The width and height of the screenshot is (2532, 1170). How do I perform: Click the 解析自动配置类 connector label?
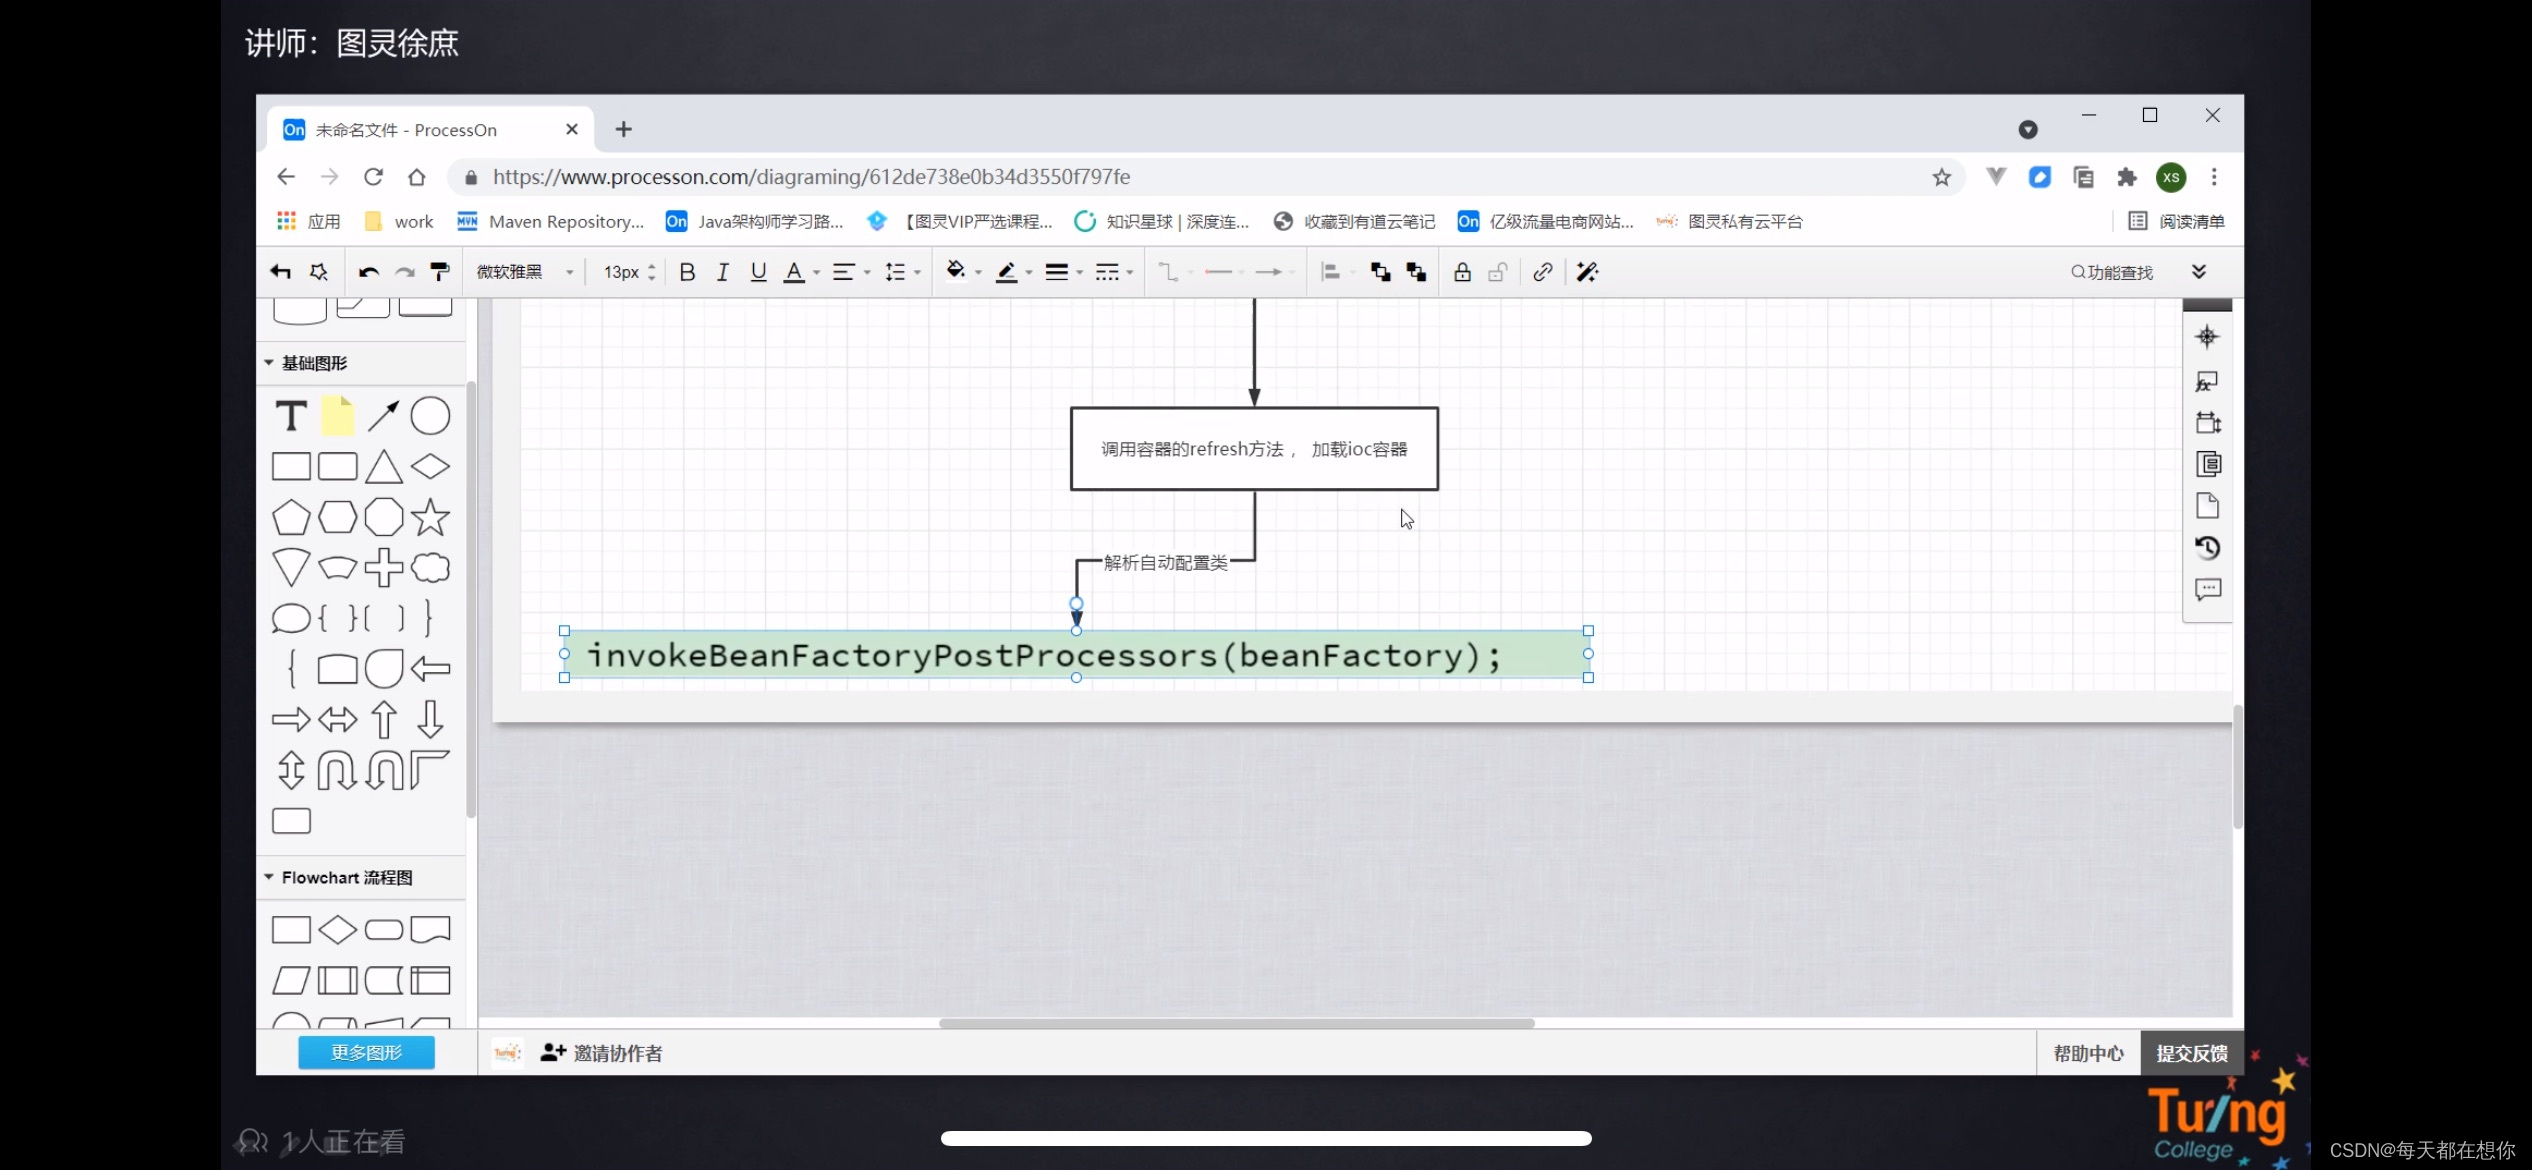pos(1165,563)
